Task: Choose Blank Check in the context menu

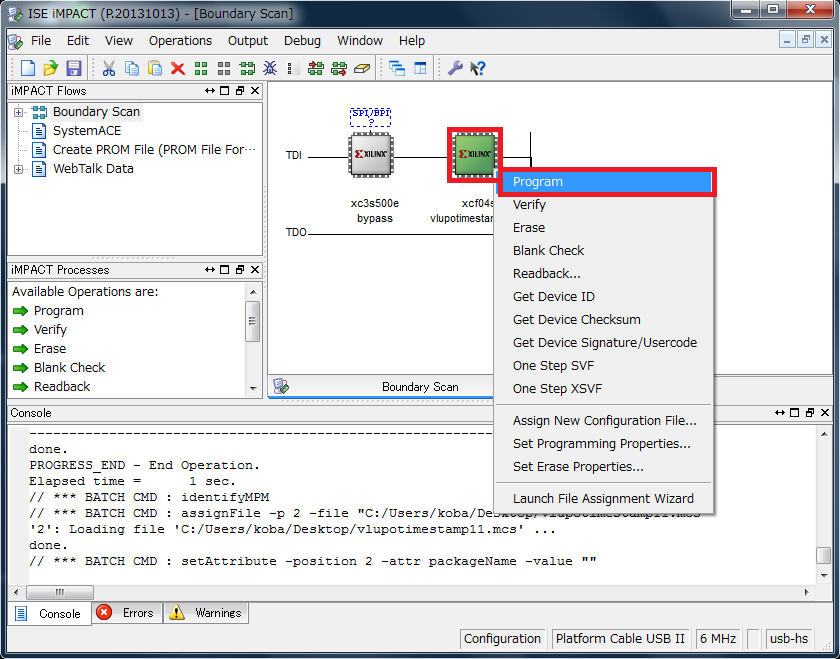Action: click(604, 251)
